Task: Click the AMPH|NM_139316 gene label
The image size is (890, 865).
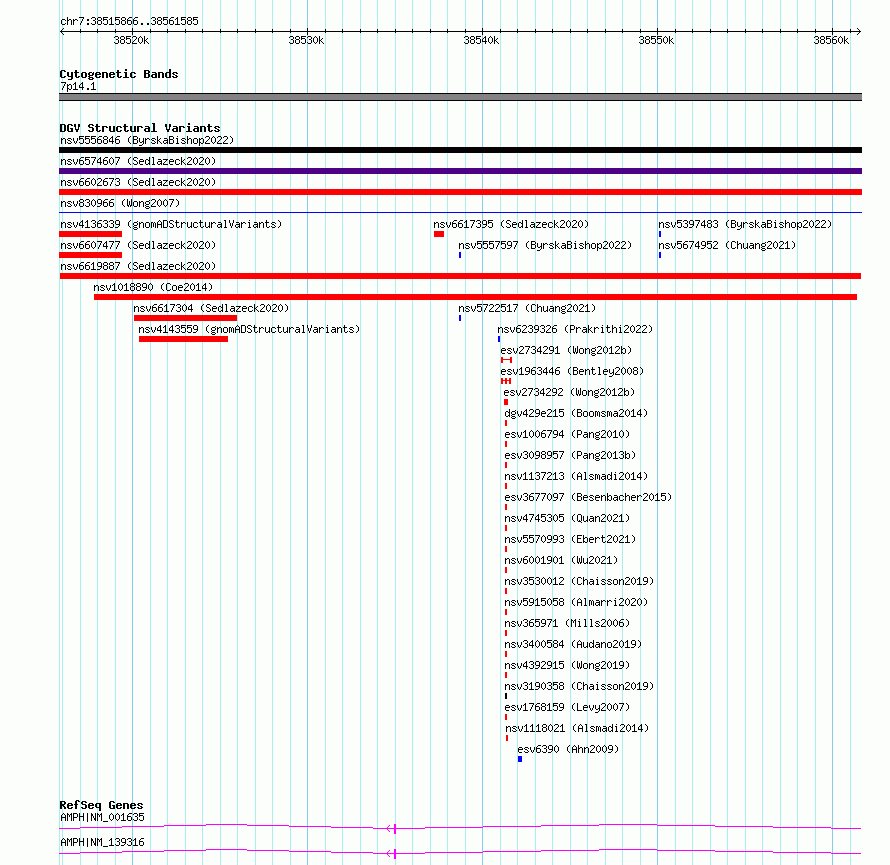Action: click(x=102, y=842)
